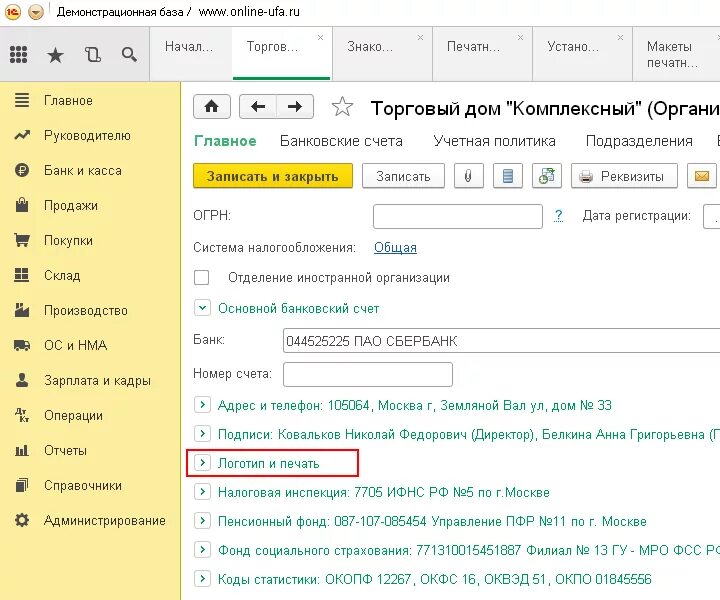720x600 pixels.
Task: Open the history icon in top panel
Action: click(x=93, y=55)
